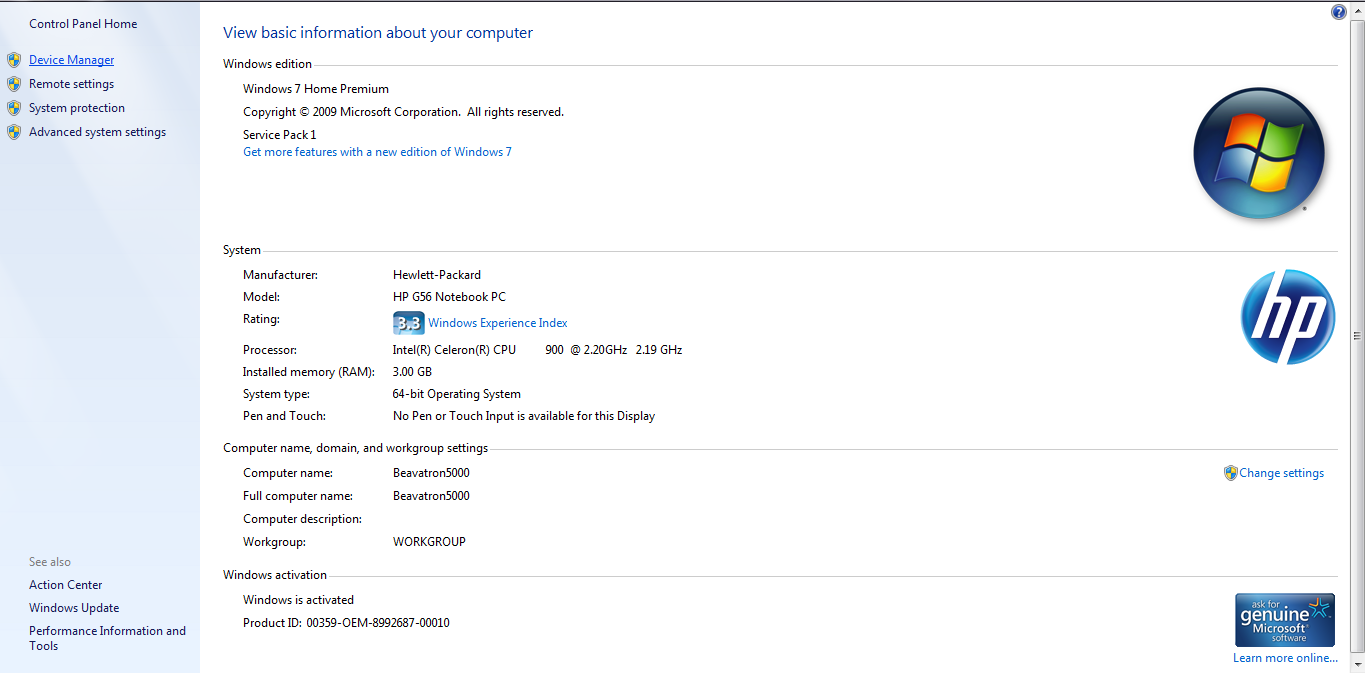Click the Intel(R) Celeron(R) CPU processor text
Viewport: 1365px width, 673px height.
(537, 350)
